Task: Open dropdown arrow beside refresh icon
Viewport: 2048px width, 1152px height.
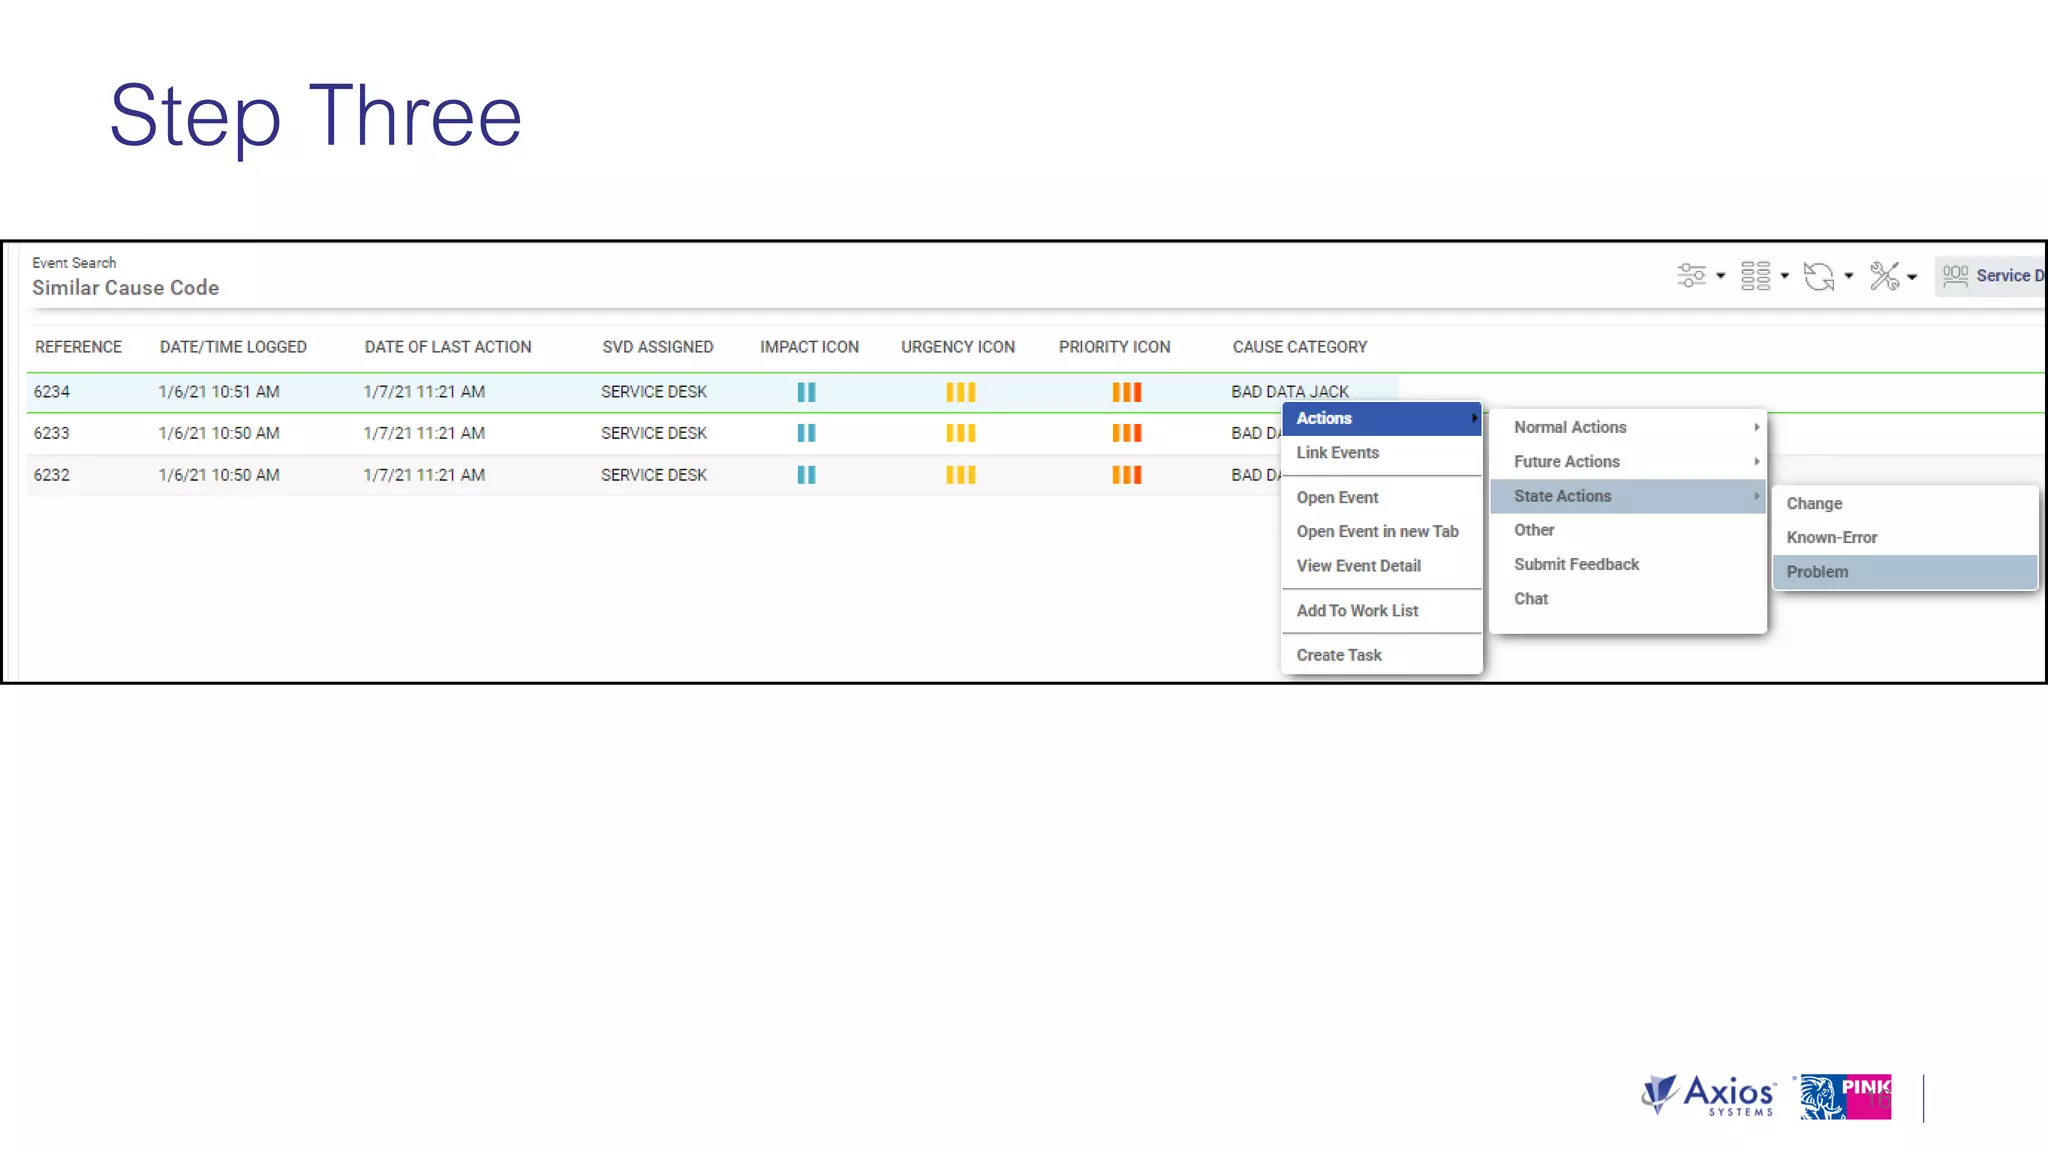Action: coord(1849,276)
